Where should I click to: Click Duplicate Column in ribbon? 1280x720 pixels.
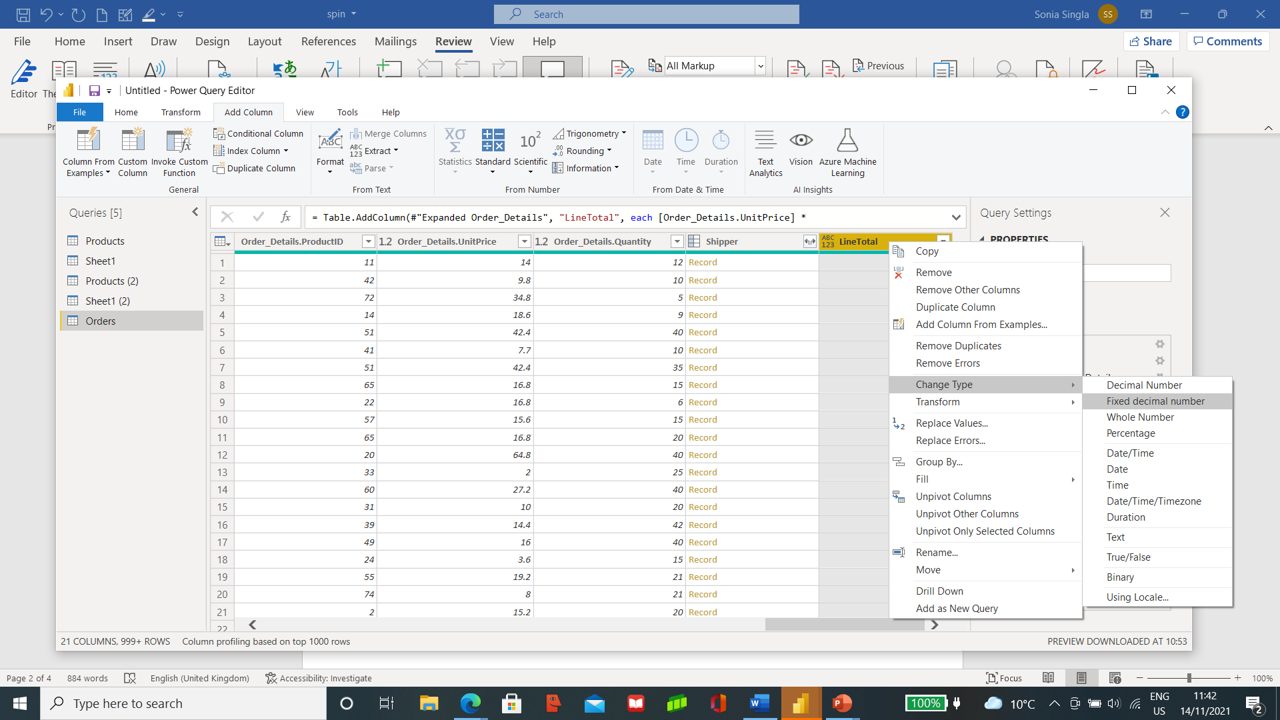[x=254, y=168]
